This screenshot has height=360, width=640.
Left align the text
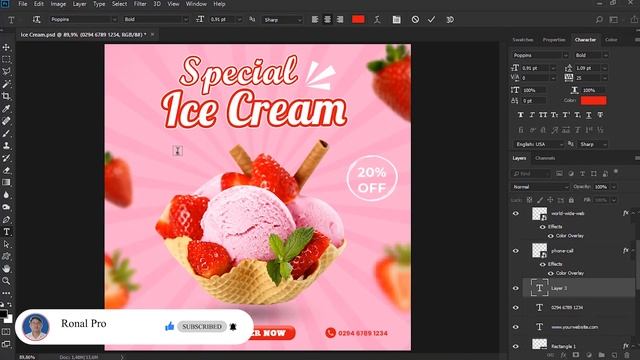(315, 20)
